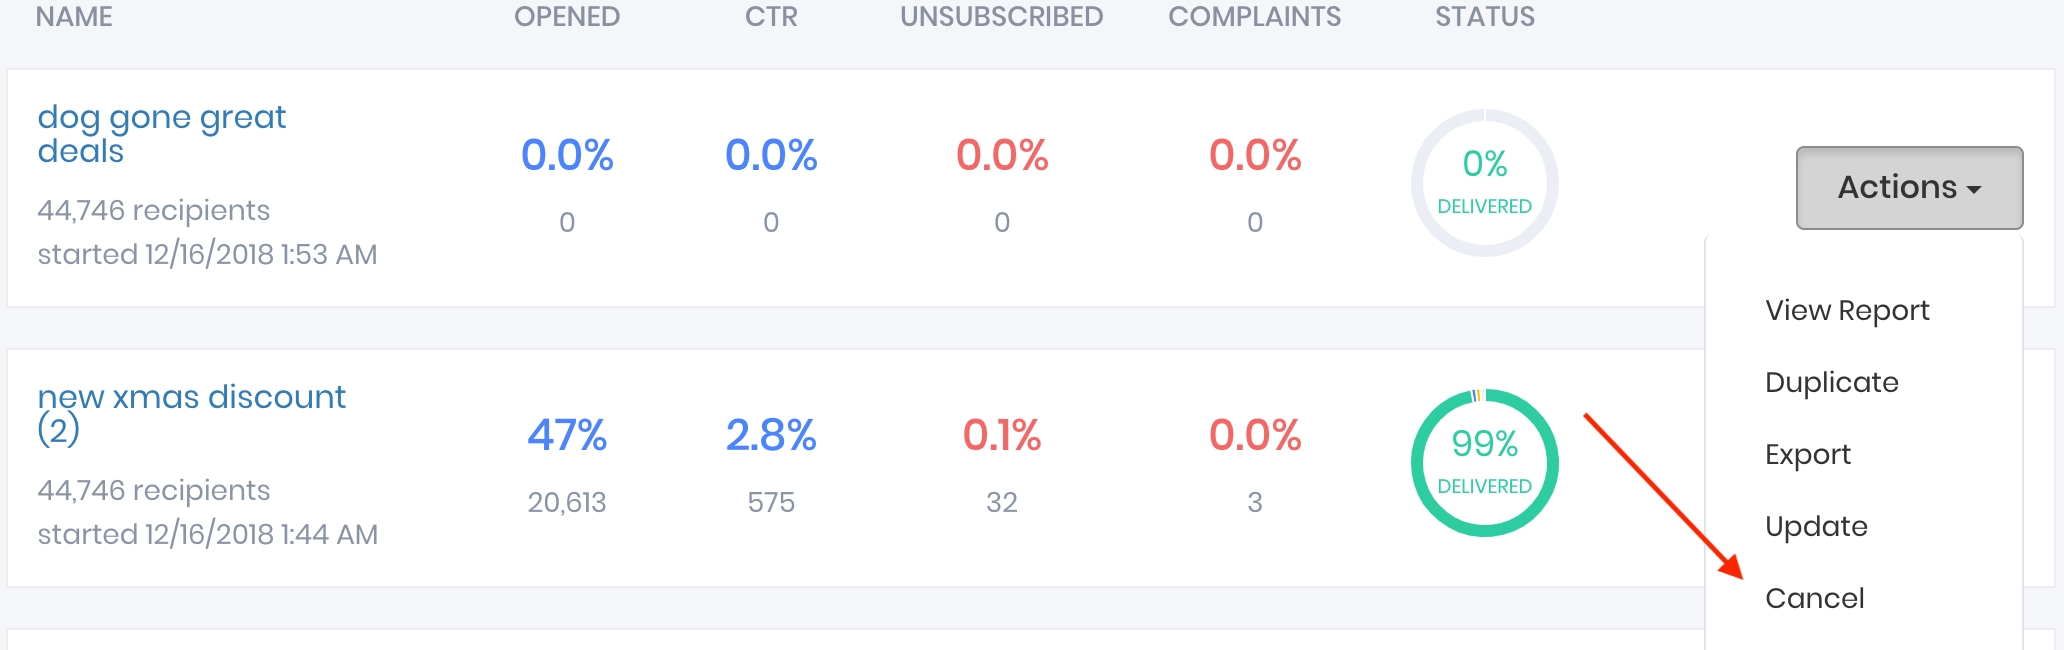Select Update from the Actions menu

point(1815,527)
